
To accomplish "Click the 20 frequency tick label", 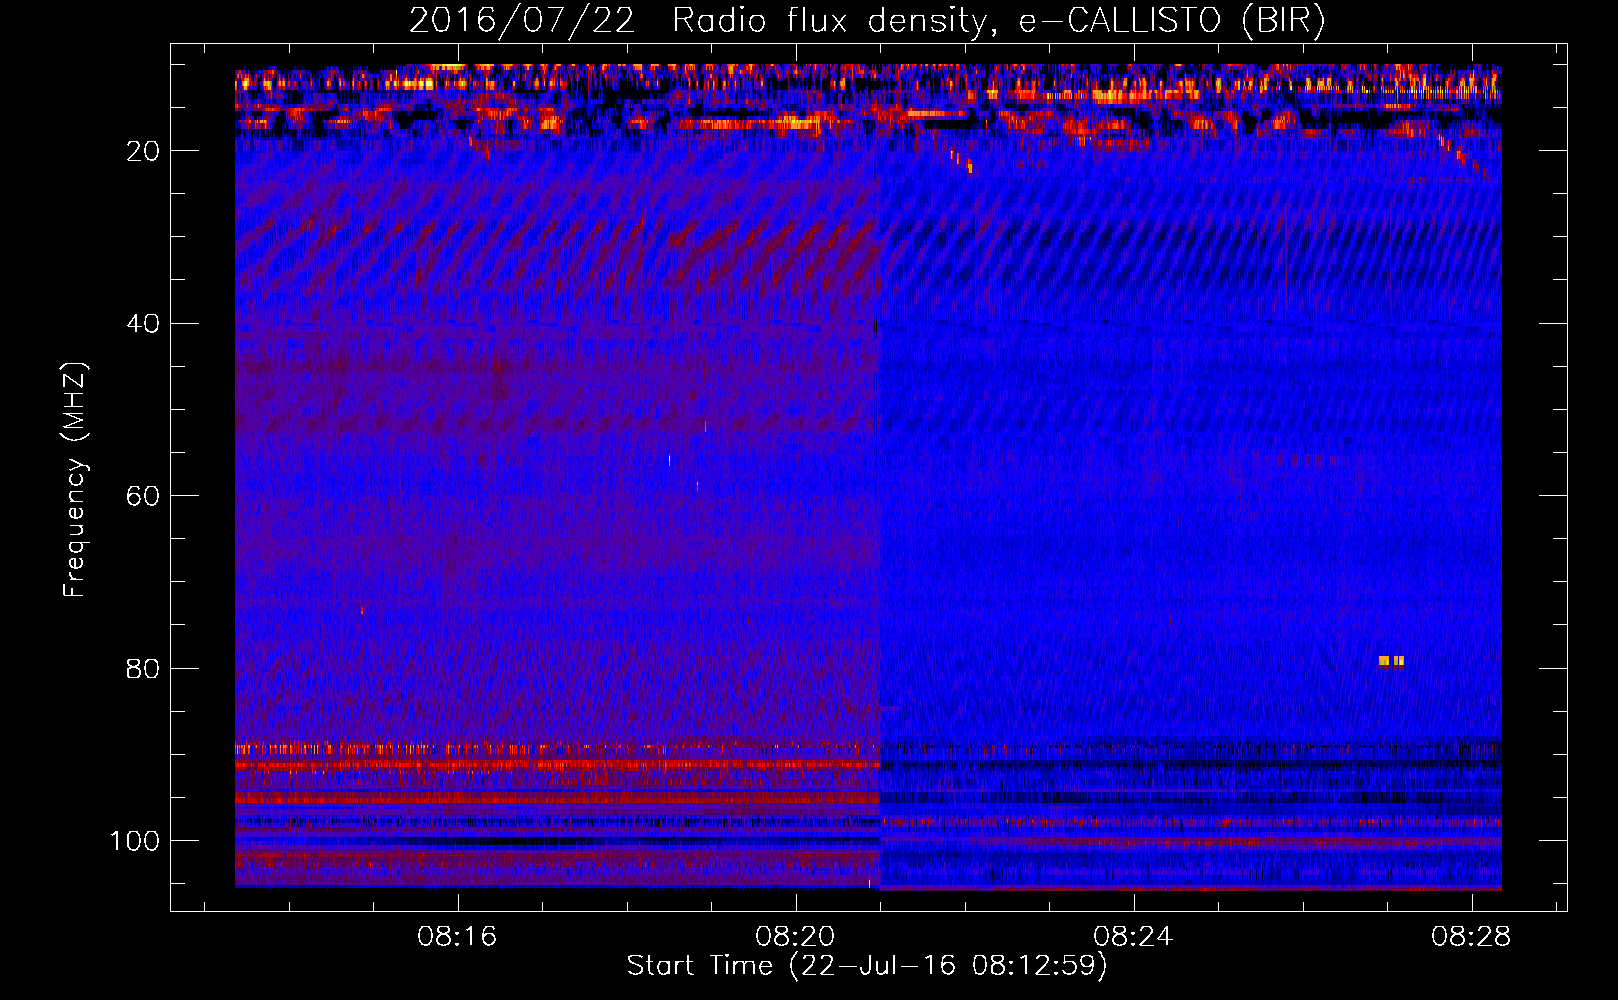I will [x=144, y=151].
